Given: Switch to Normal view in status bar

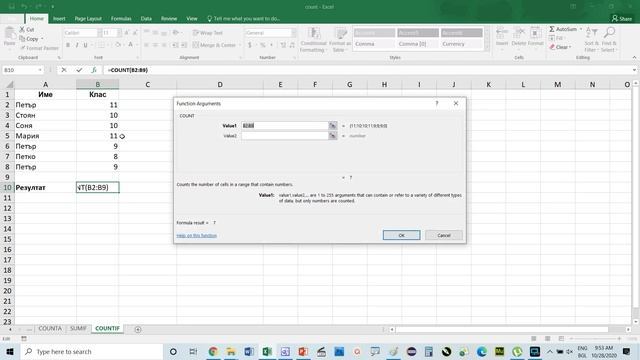Looking at the screenshot, I should [533, 339].
